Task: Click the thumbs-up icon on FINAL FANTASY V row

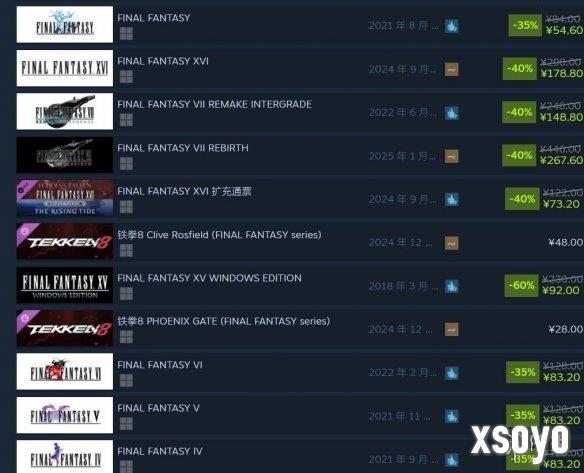Action: coord(452,416)
